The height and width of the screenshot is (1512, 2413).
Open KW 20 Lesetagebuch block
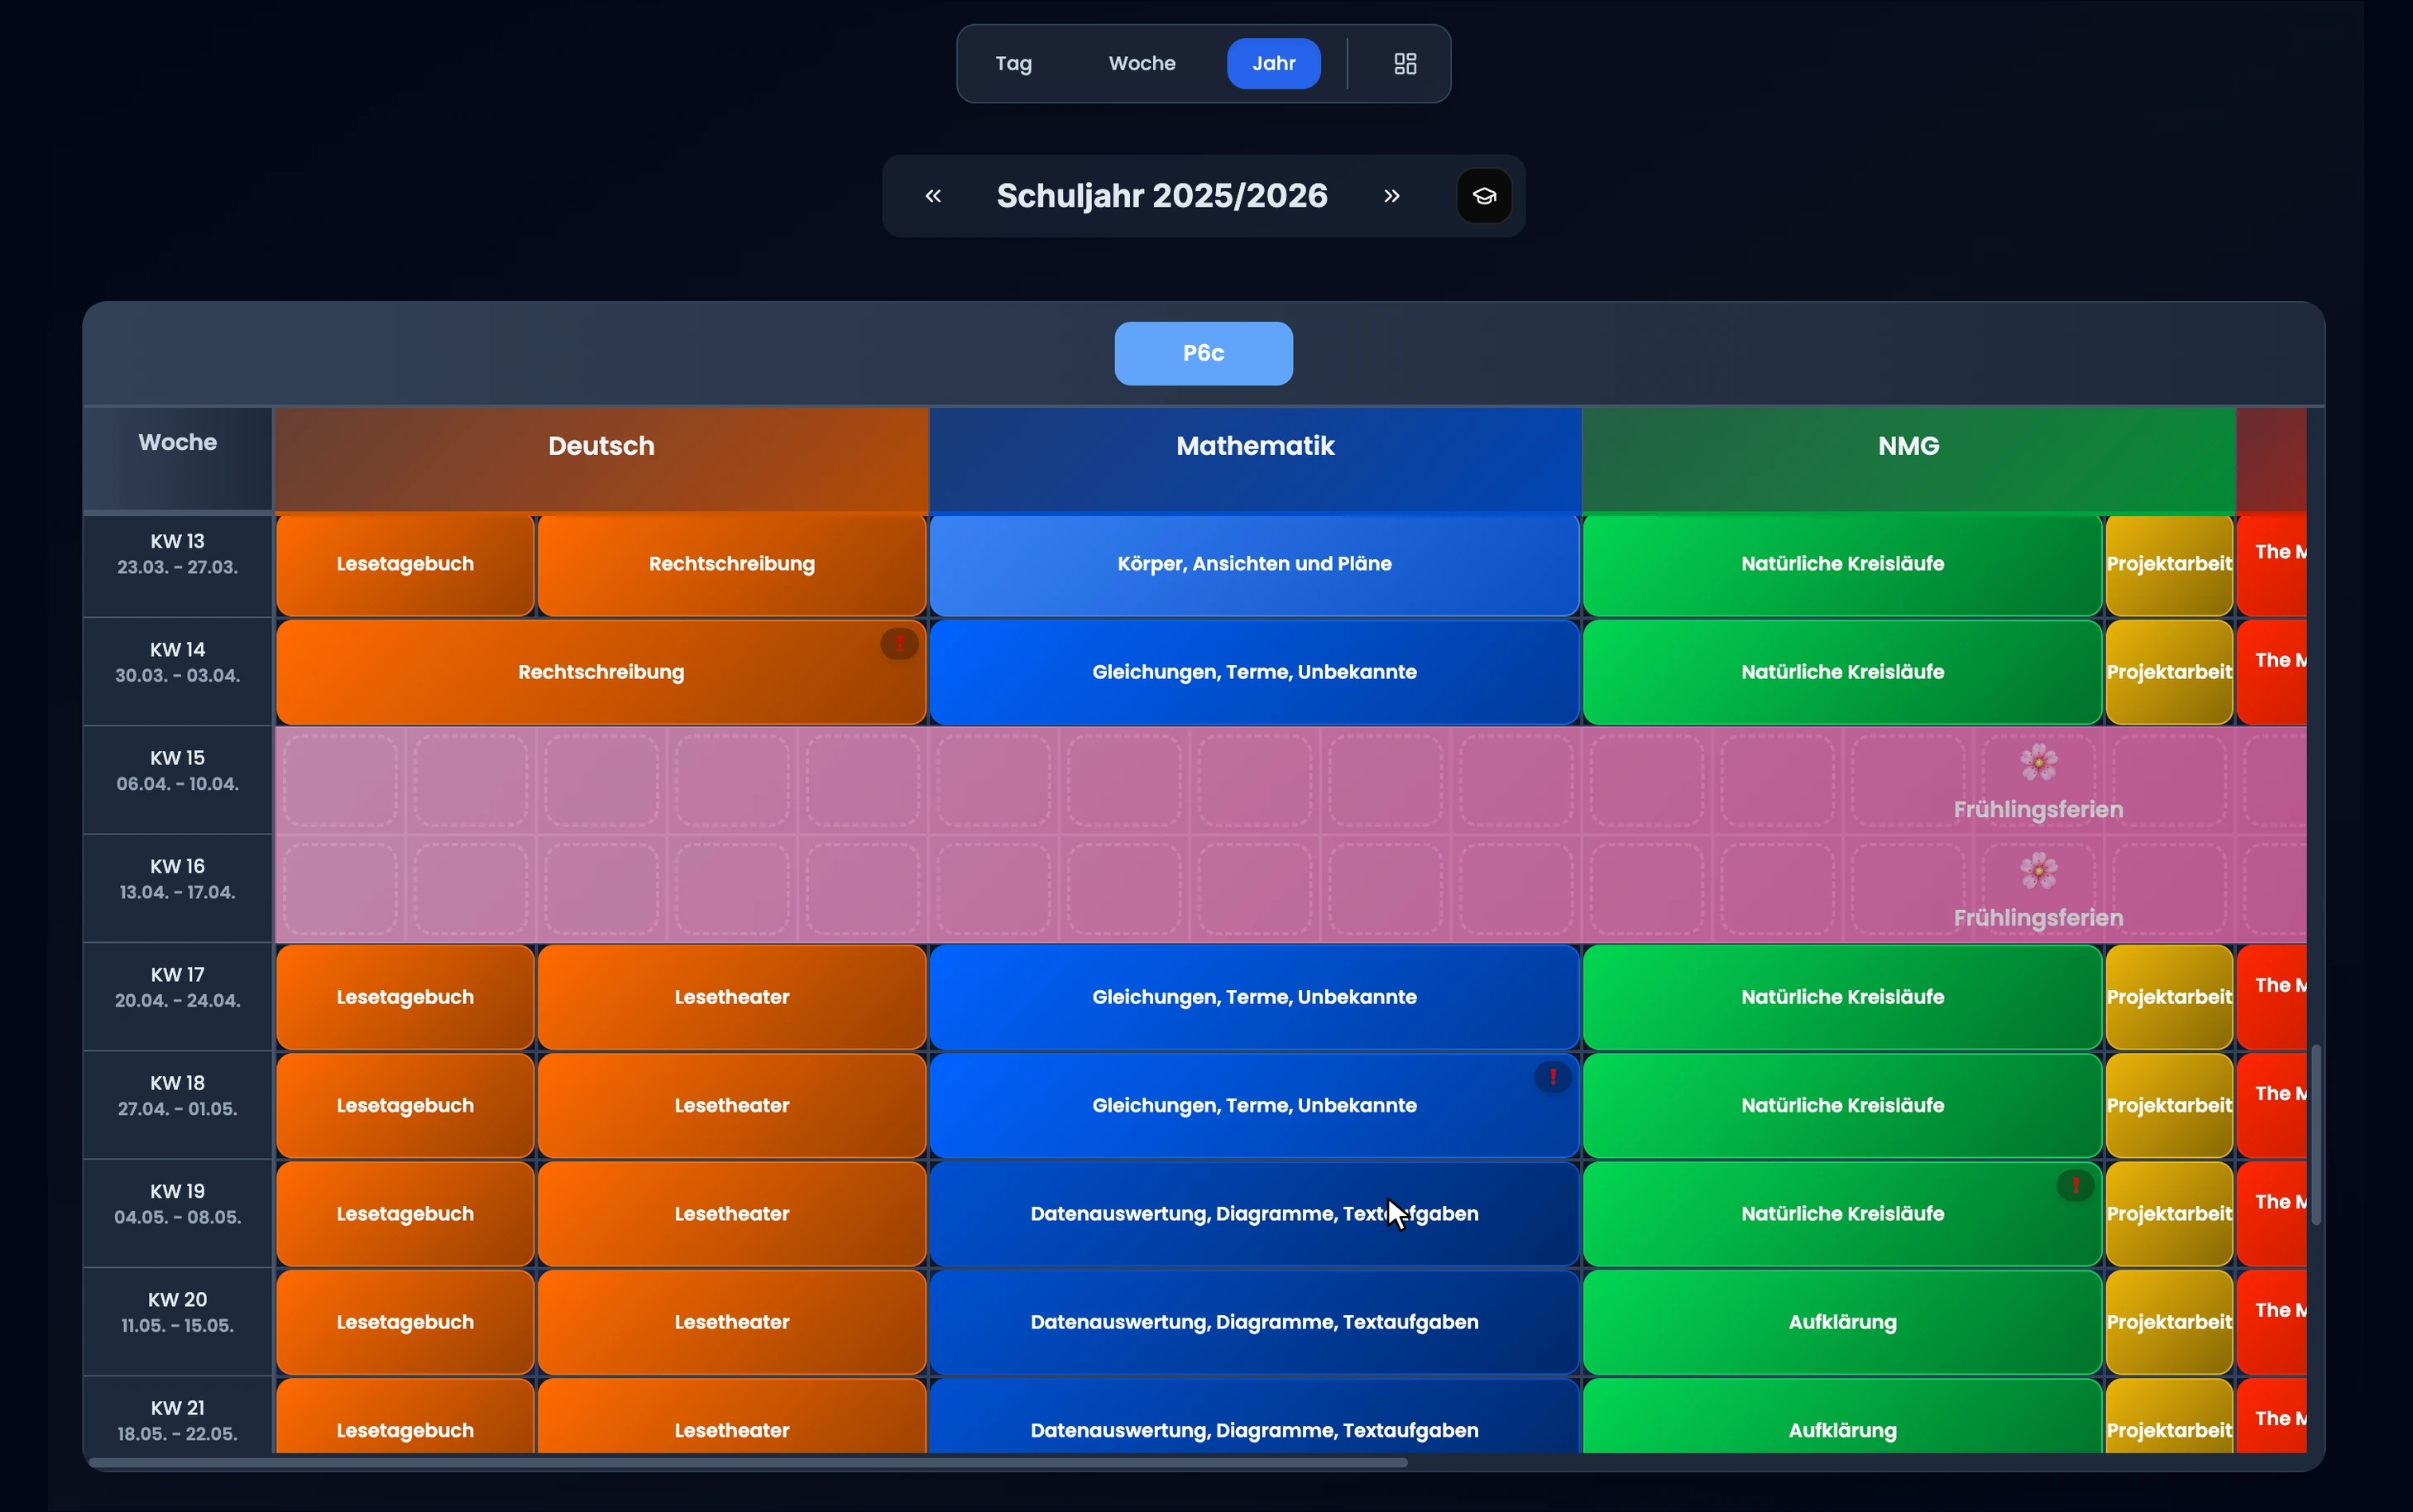(x=405, y=1322)
